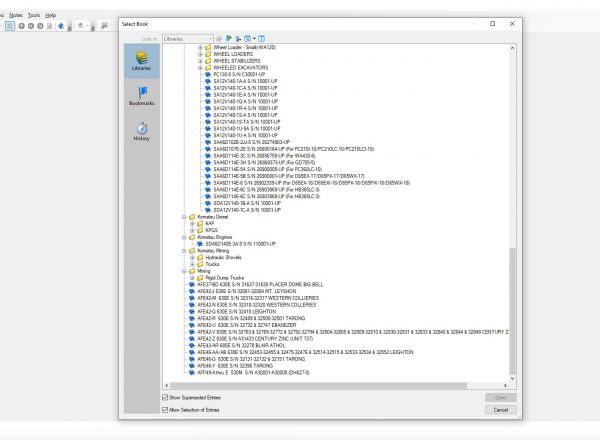Click the view mode toolbar icon
The height and width of the screenshot is (440, 600).
pos(248,39)
